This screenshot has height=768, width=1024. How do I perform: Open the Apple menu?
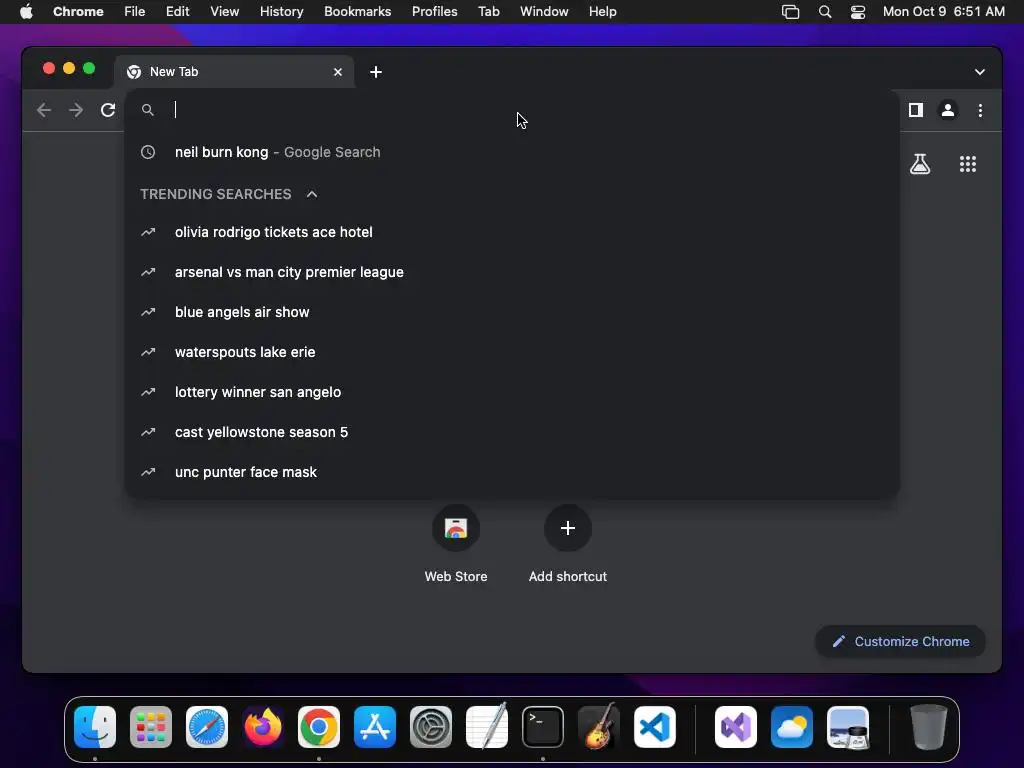[x=26, y=12]
